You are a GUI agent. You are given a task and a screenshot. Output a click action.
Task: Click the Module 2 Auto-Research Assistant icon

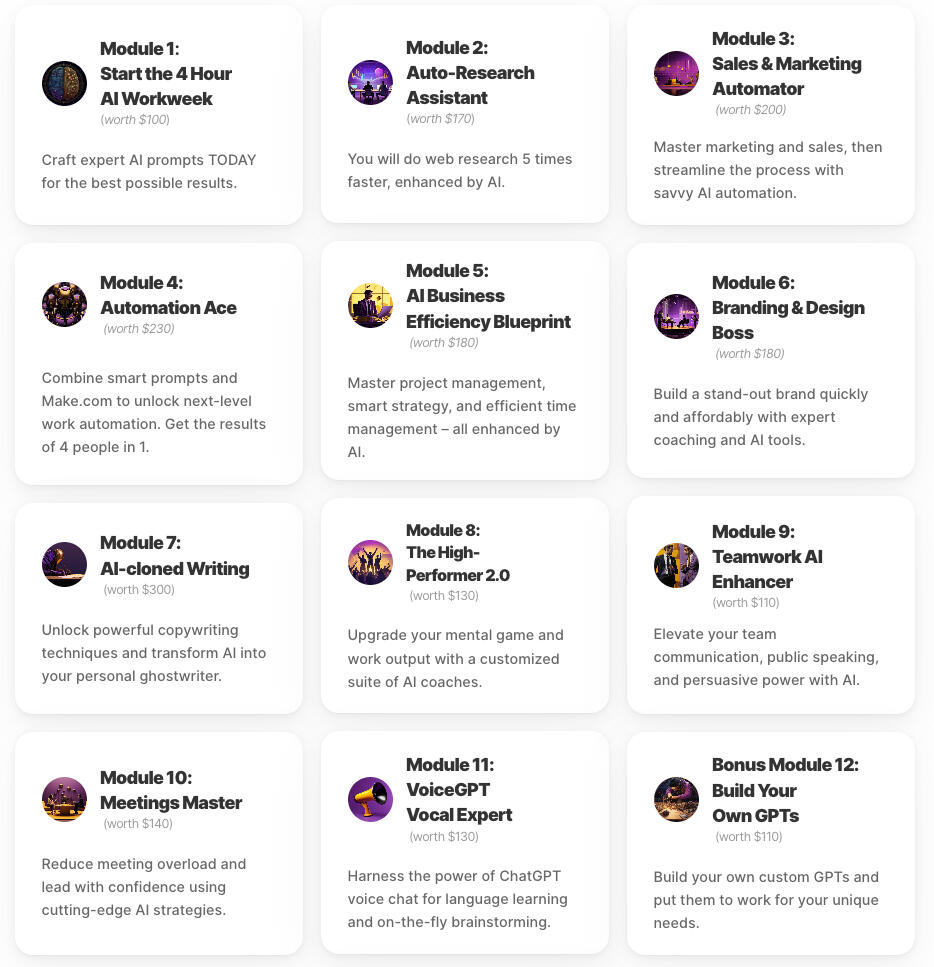(370, 82)
